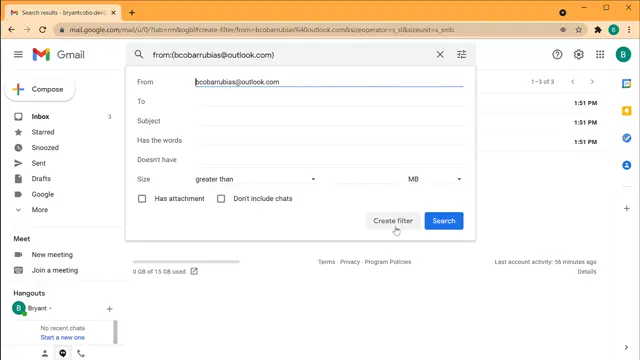Click the From input field

(x=329, y=82)
